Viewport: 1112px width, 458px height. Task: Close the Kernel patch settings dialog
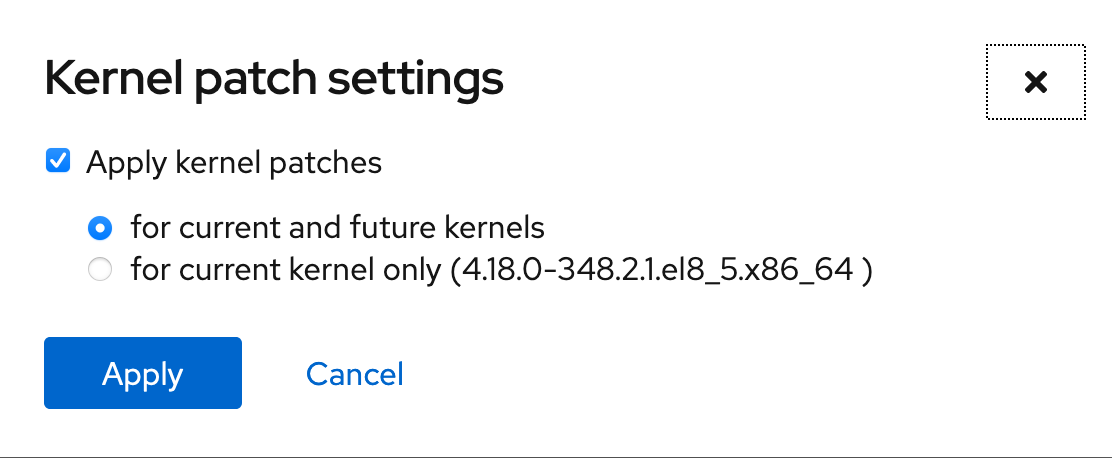pyautogui.click(x=1035, y=82)
